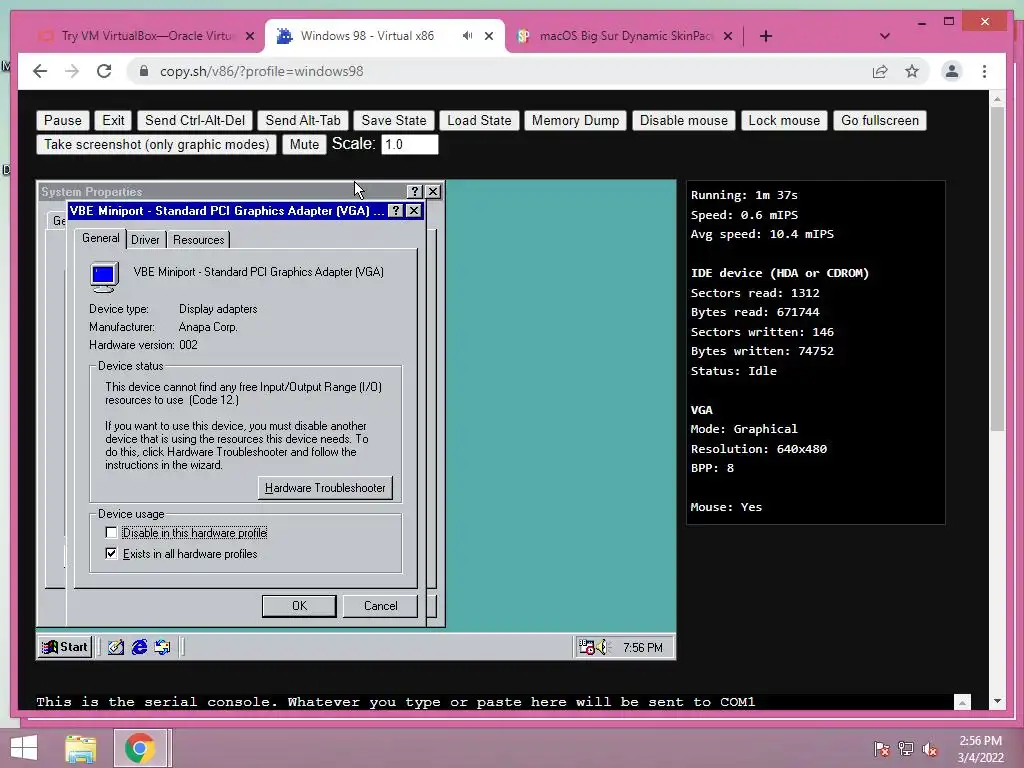Close the macOS Big Sur SkinPack tab

point(728,36)
